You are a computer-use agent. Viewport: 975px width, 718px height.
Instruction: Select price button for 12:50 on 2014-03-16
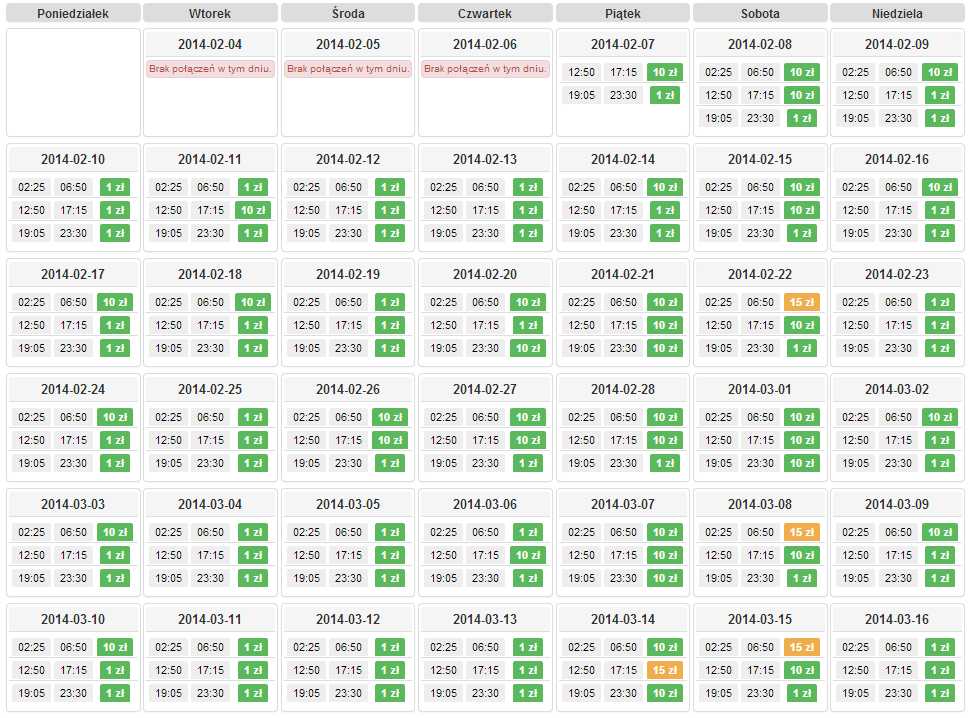click(940, 670)
